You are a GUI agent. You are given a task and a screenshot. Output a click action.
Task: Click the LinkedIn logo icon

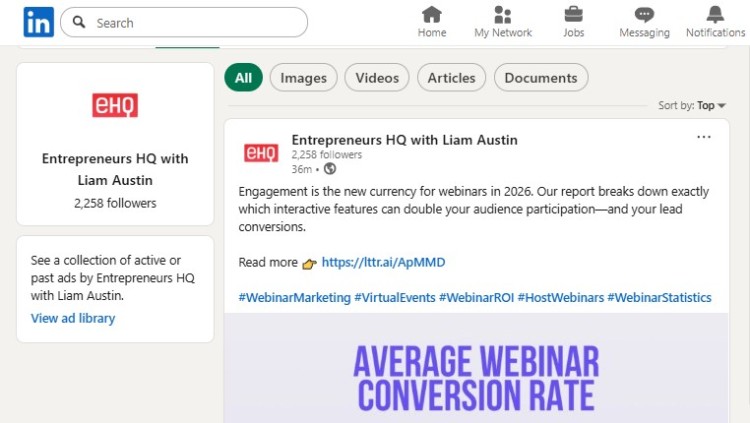(39, 22)
